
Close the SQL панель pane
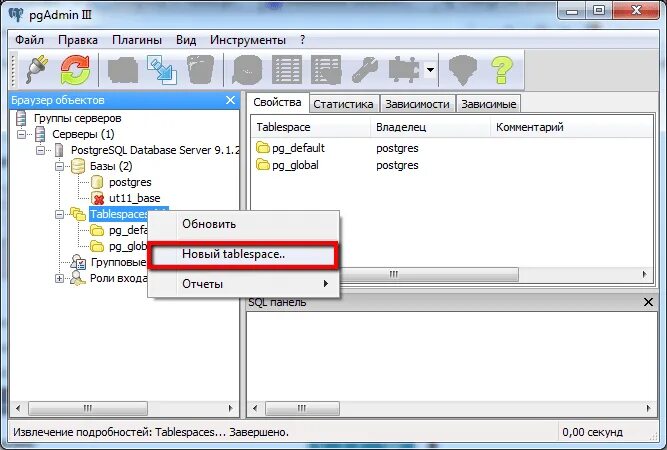(x=648, y=302)
